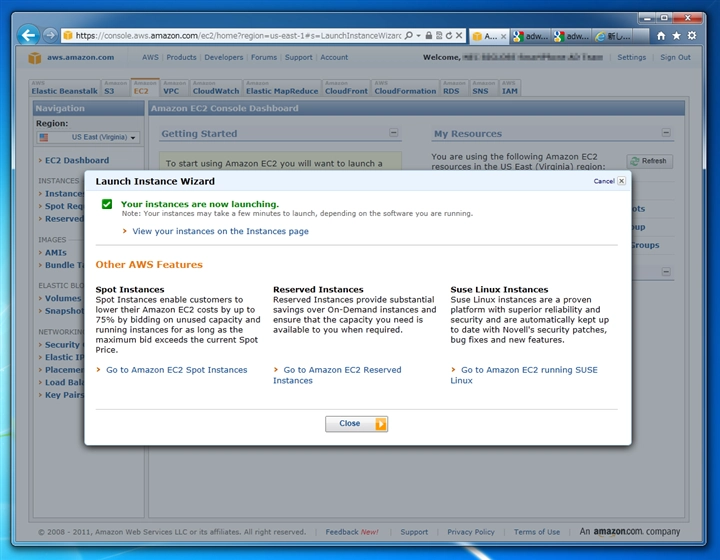Click the browser Back arrow button
Screen dimensions: 720x560
[x=28, y=35]
